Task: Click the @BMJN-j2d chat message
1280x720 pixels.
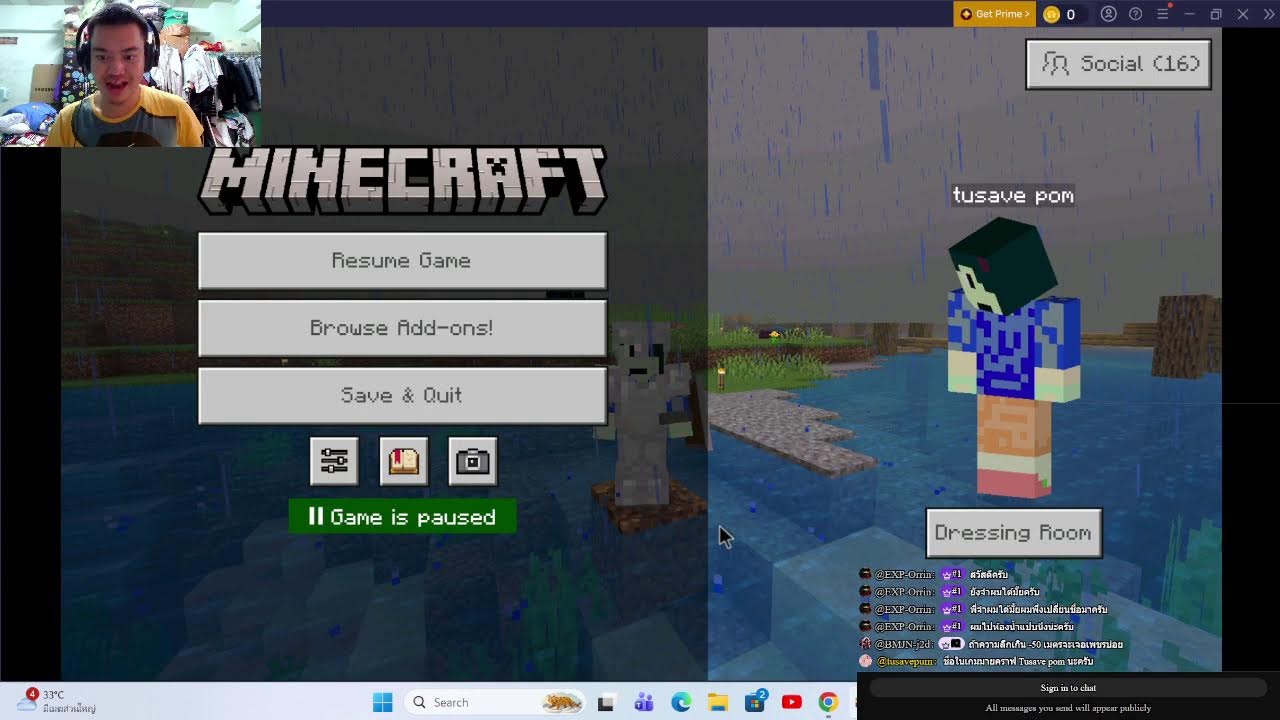Action: (991, 644)
